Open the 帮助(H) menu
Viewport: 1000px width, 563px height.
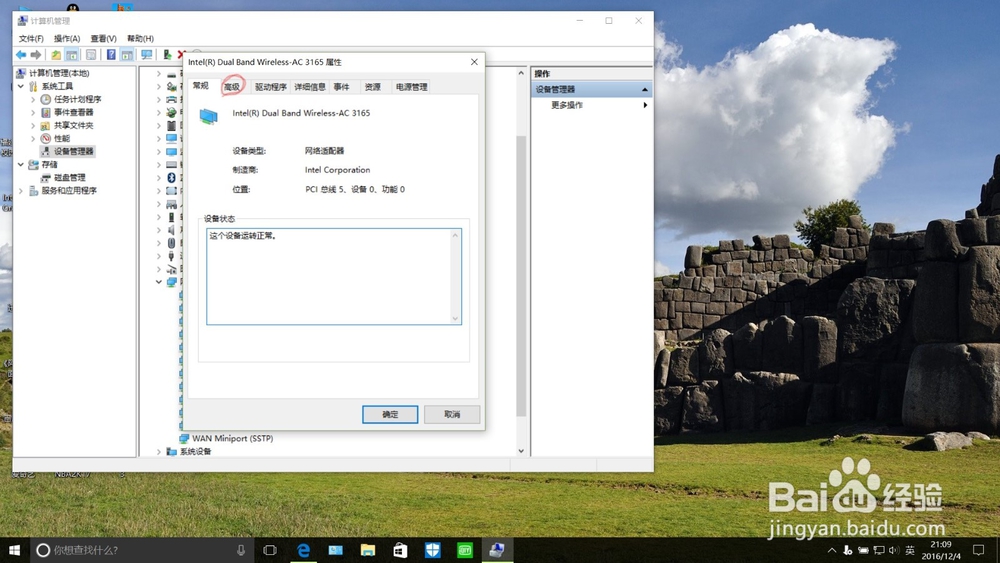pos(140,39)
